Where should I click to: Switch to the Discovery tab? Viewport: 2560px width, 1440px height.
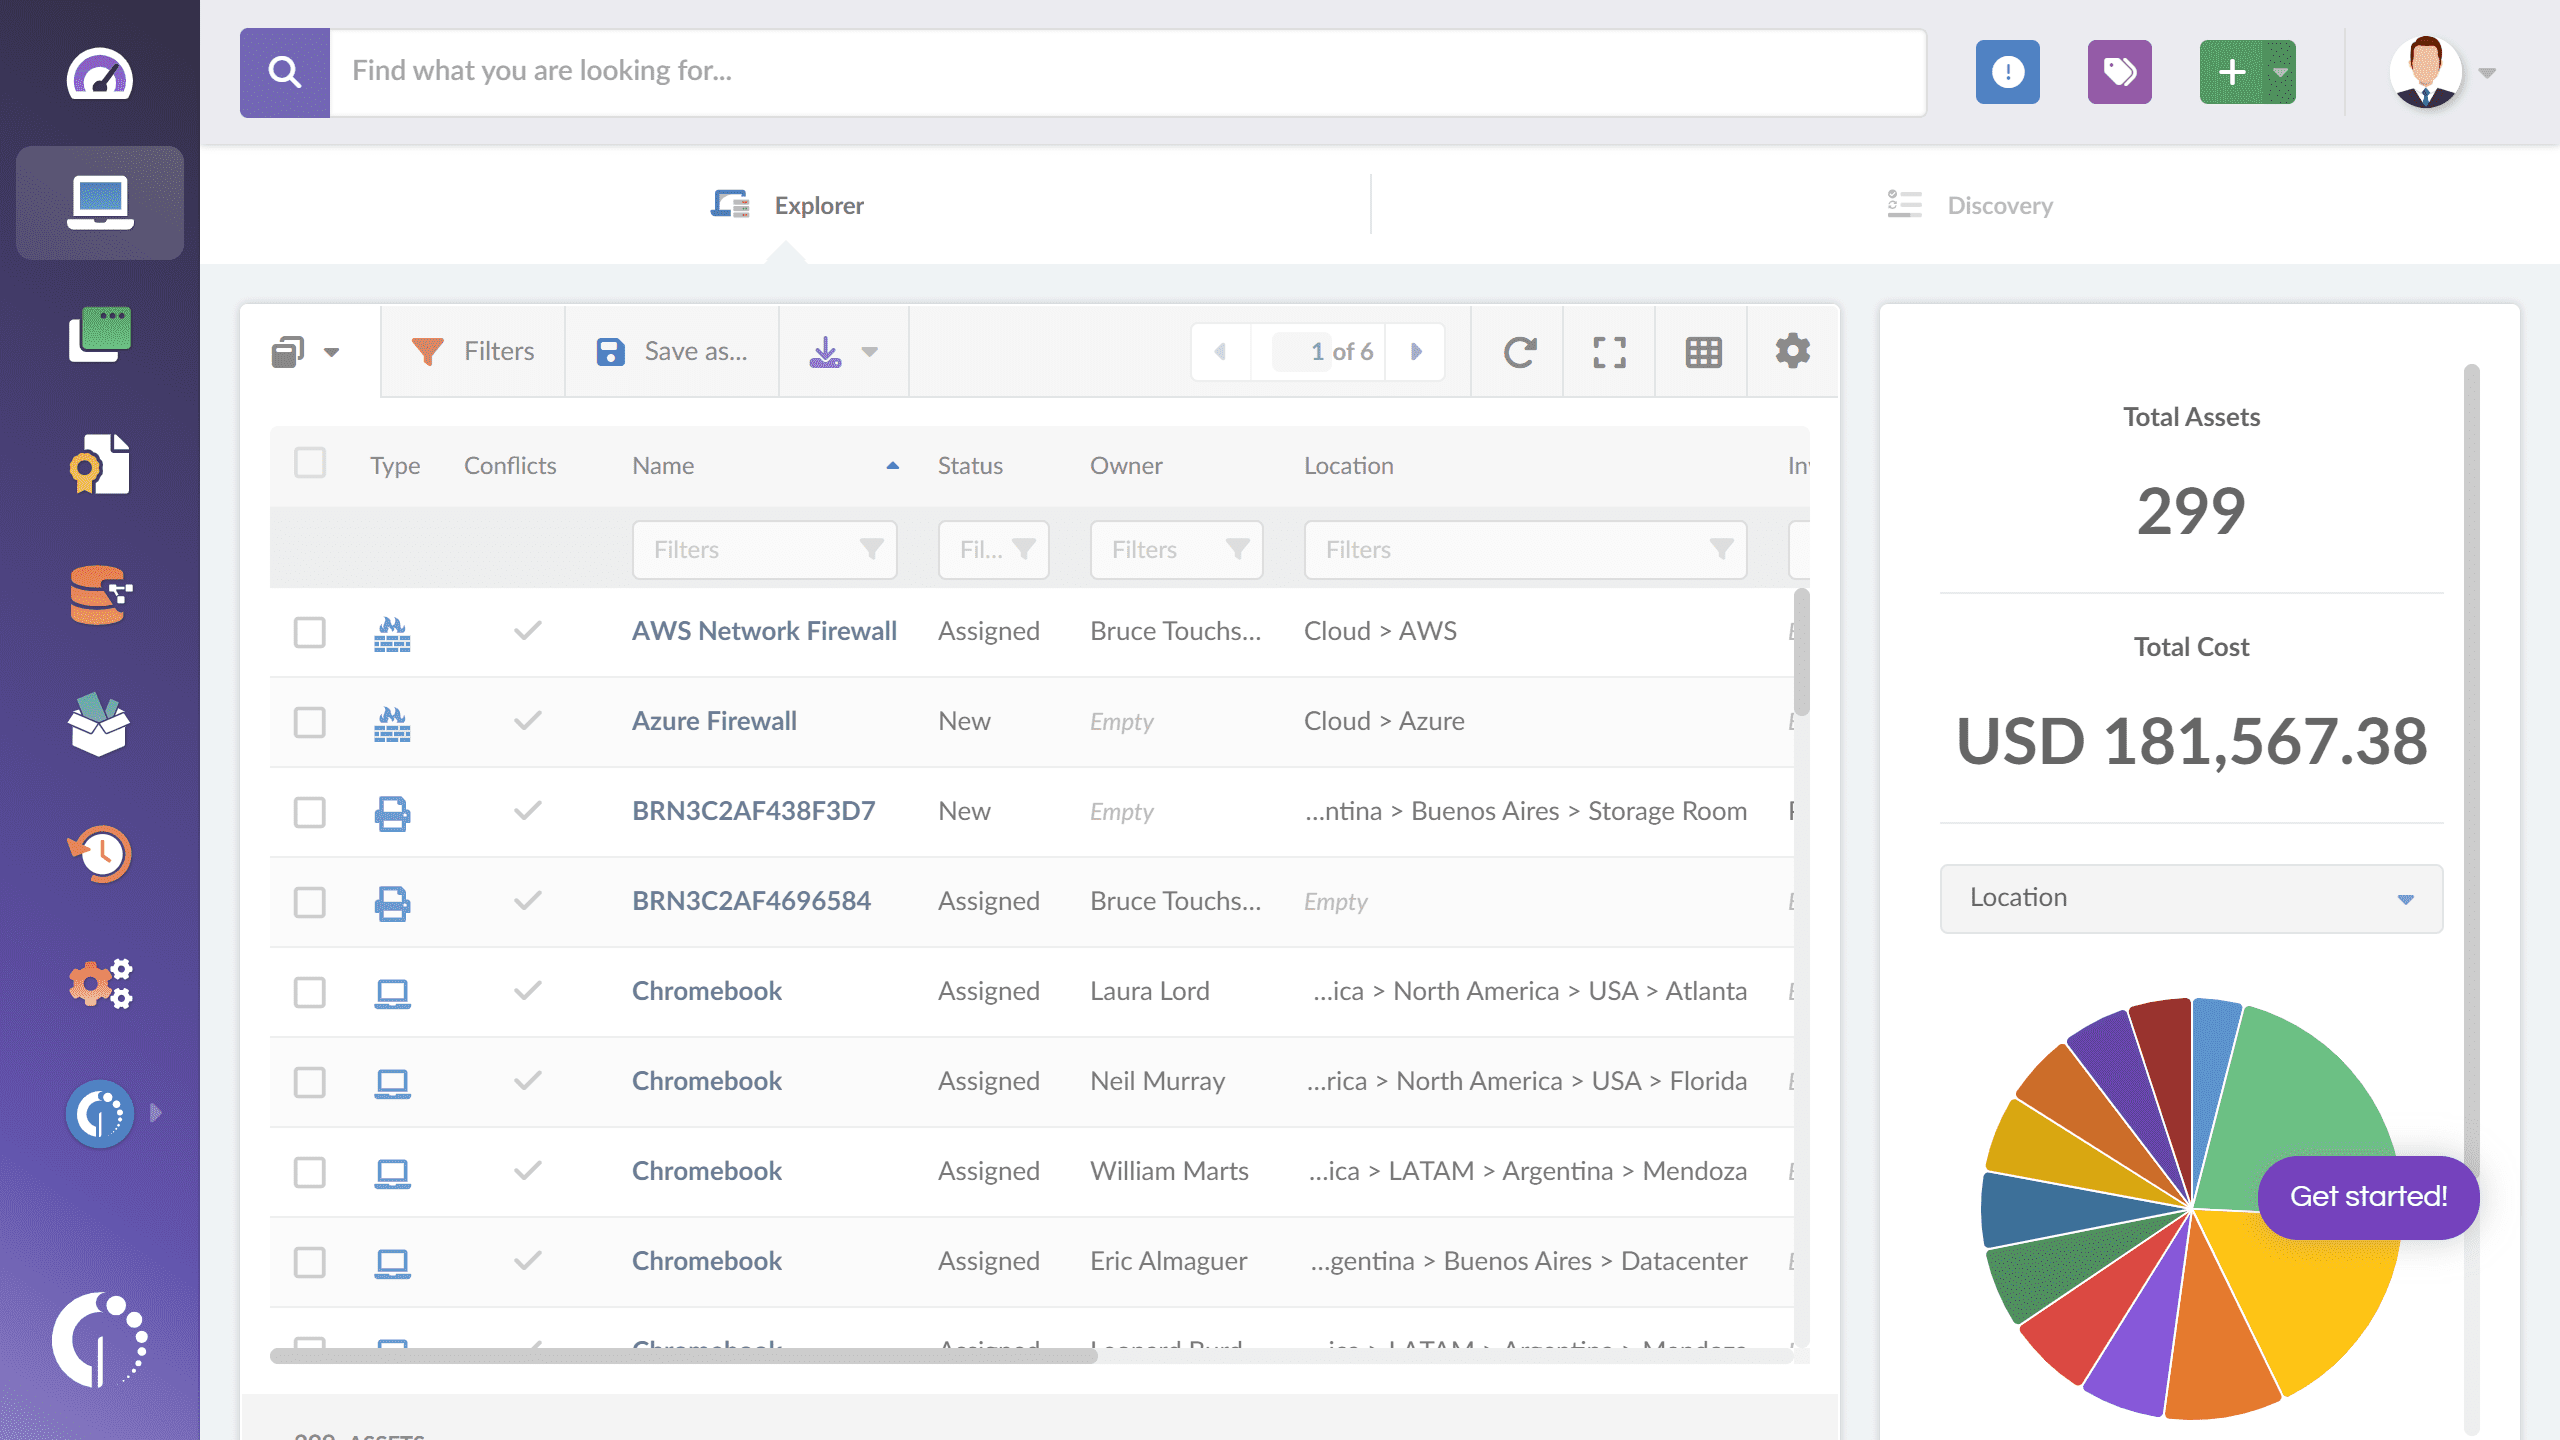[1970, 205]
